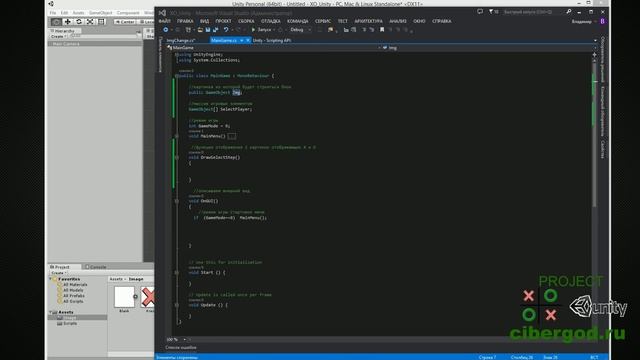Select the red X image thumbnail
This screenshot has height=360, width=640.
[147, 297]
